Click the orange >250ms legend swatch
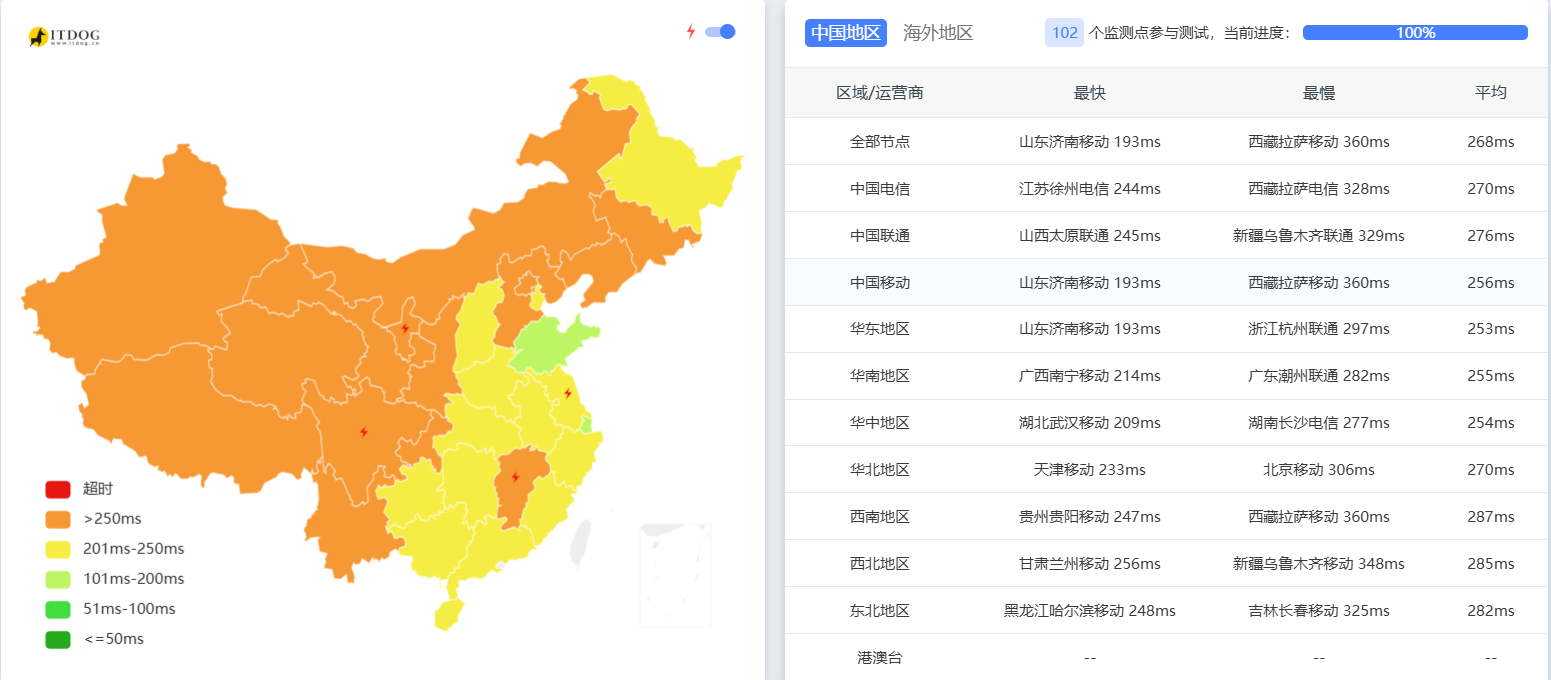This screenshot has width=1551, height=680. tap(58, 519)
